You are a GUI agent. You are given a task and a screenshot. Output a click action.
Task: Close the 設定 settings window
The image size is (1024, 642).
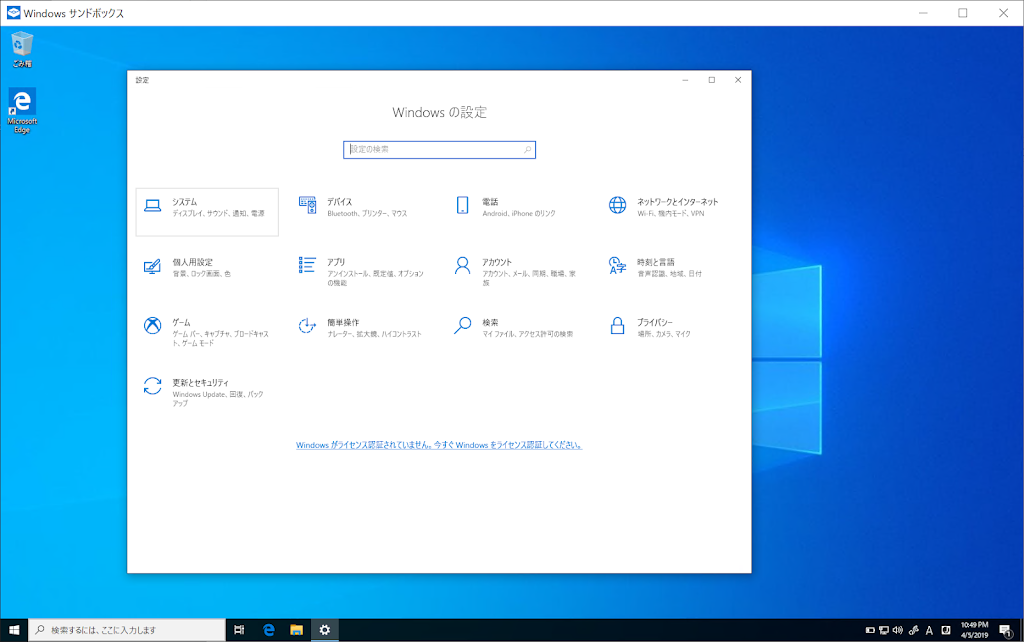click(738, 80)
